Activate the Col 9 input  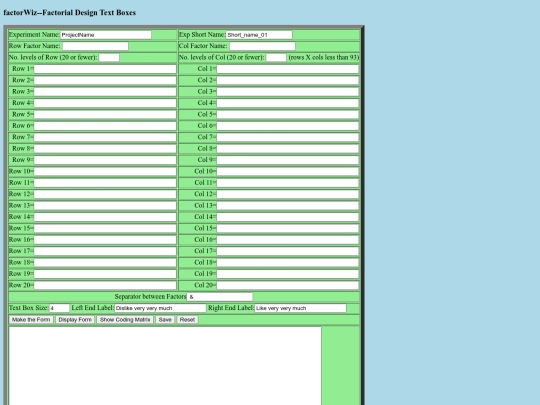coord(288,160)
